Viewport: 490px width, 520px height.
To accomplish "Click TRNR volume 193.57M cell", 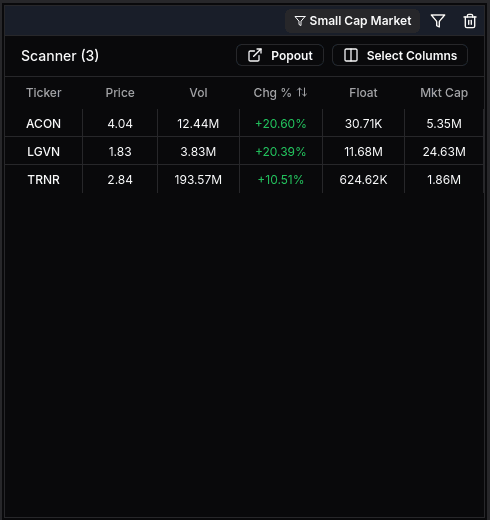I will point(198,180).
